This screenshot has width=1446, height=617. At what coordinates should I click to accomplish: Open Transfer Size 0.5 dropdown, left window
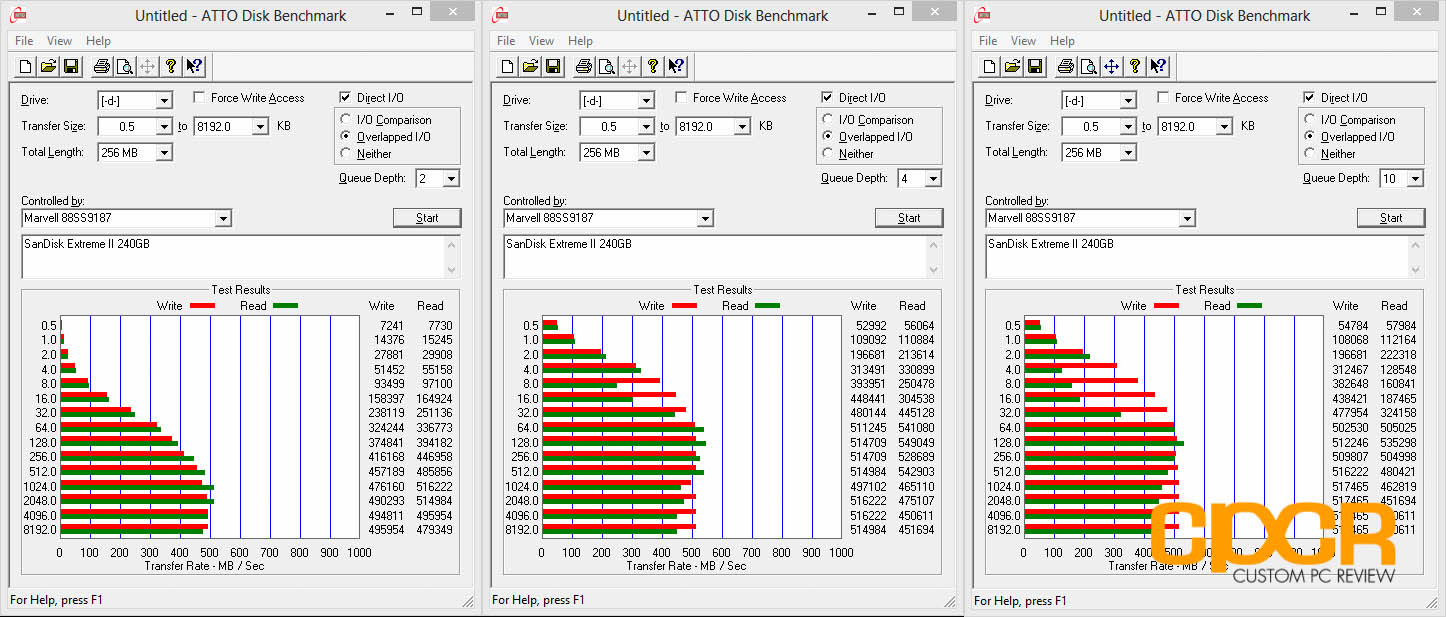(x=164, y=126)
